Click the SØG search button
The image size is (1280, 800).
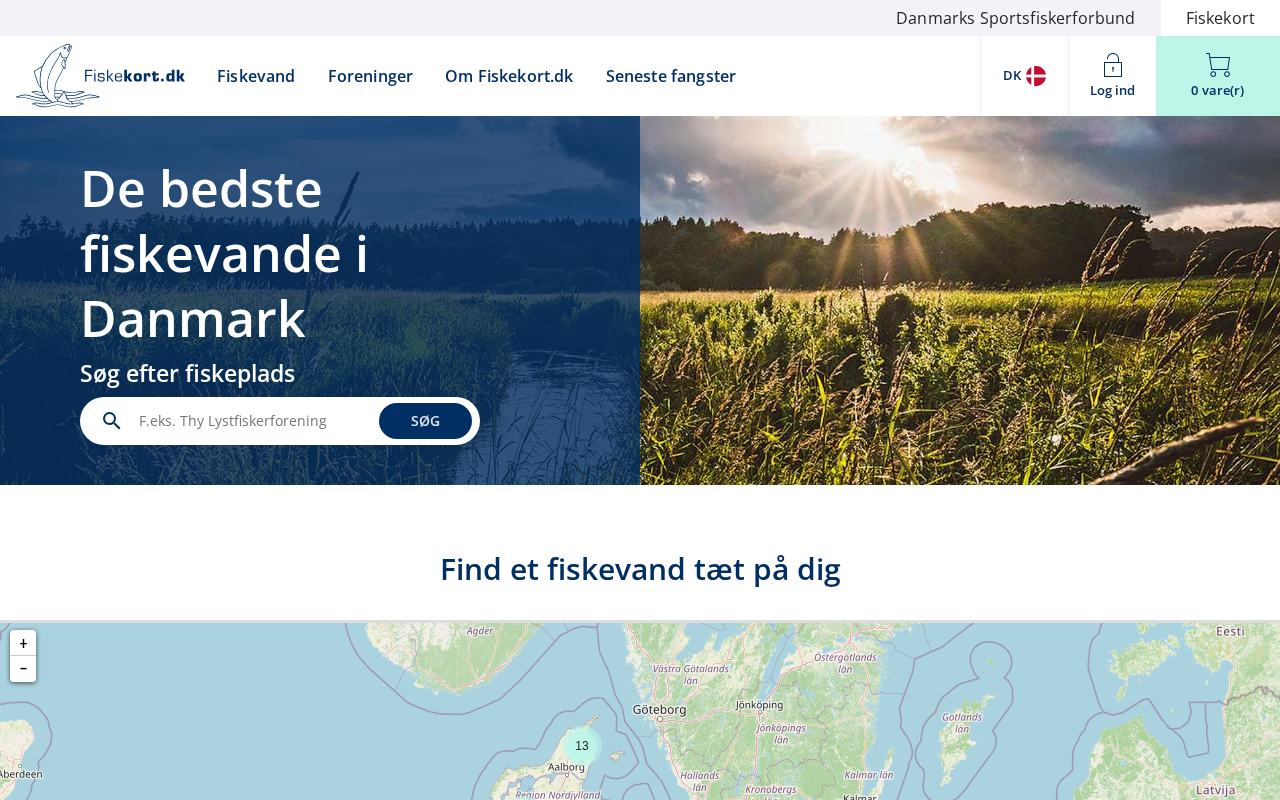(425, 421)
